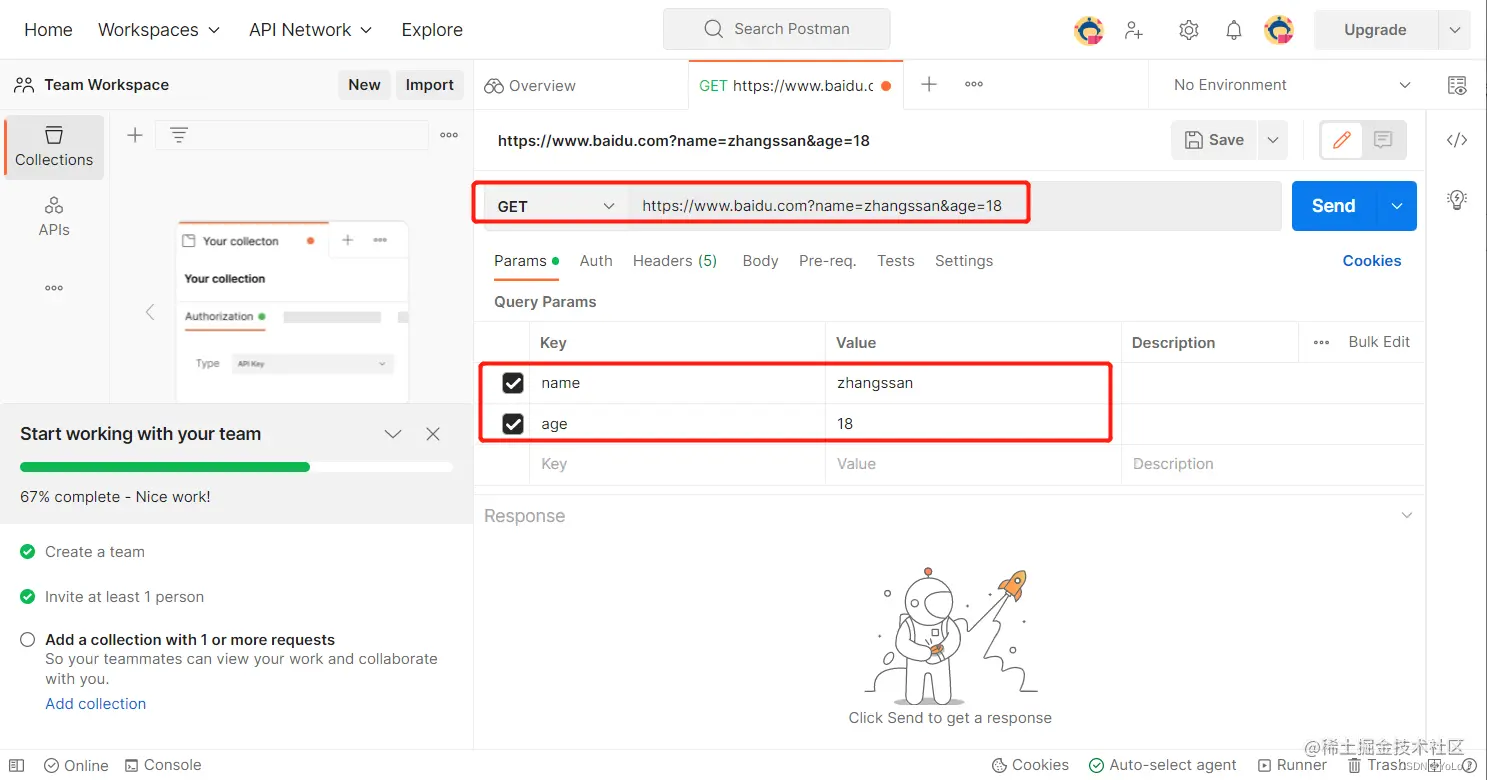Select the Auth tab
1487x780 pixels.
596,261
